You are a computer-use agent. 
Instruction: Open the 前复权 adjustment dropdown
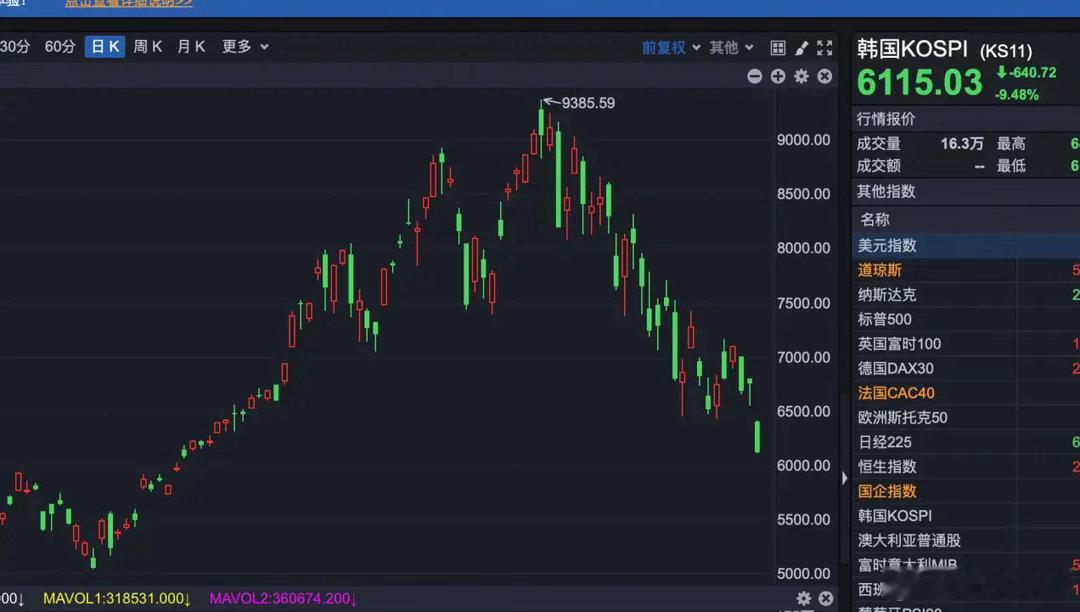671,48
